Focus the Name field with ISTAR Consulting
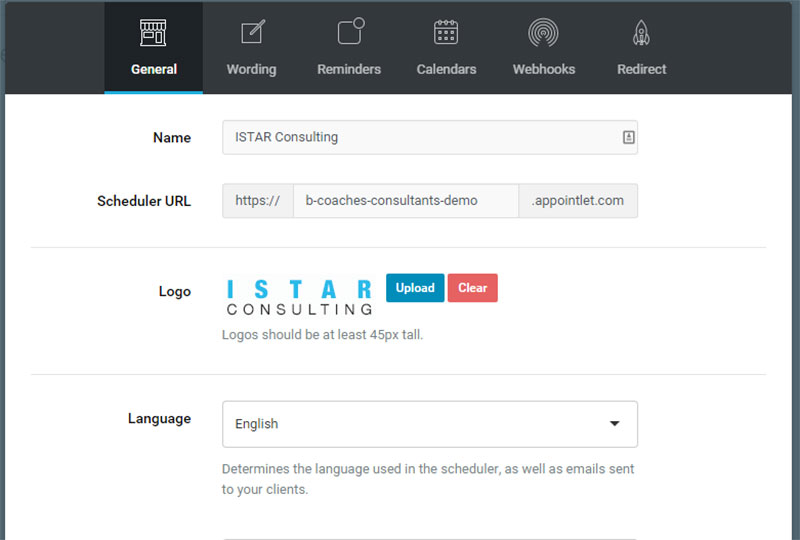This screenshot has width=800, height=540. click(430, 137)
